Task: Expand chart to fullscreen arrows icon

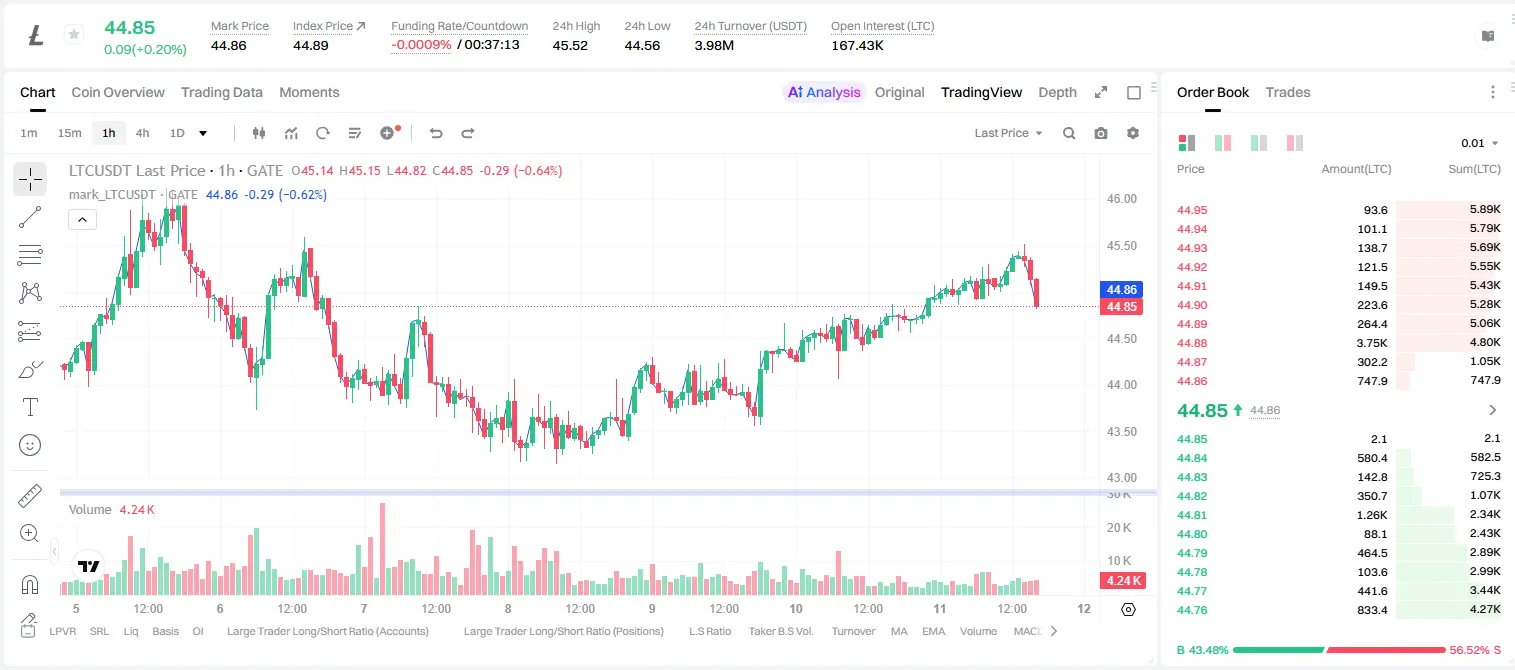Action: (x=1101, y=92)
